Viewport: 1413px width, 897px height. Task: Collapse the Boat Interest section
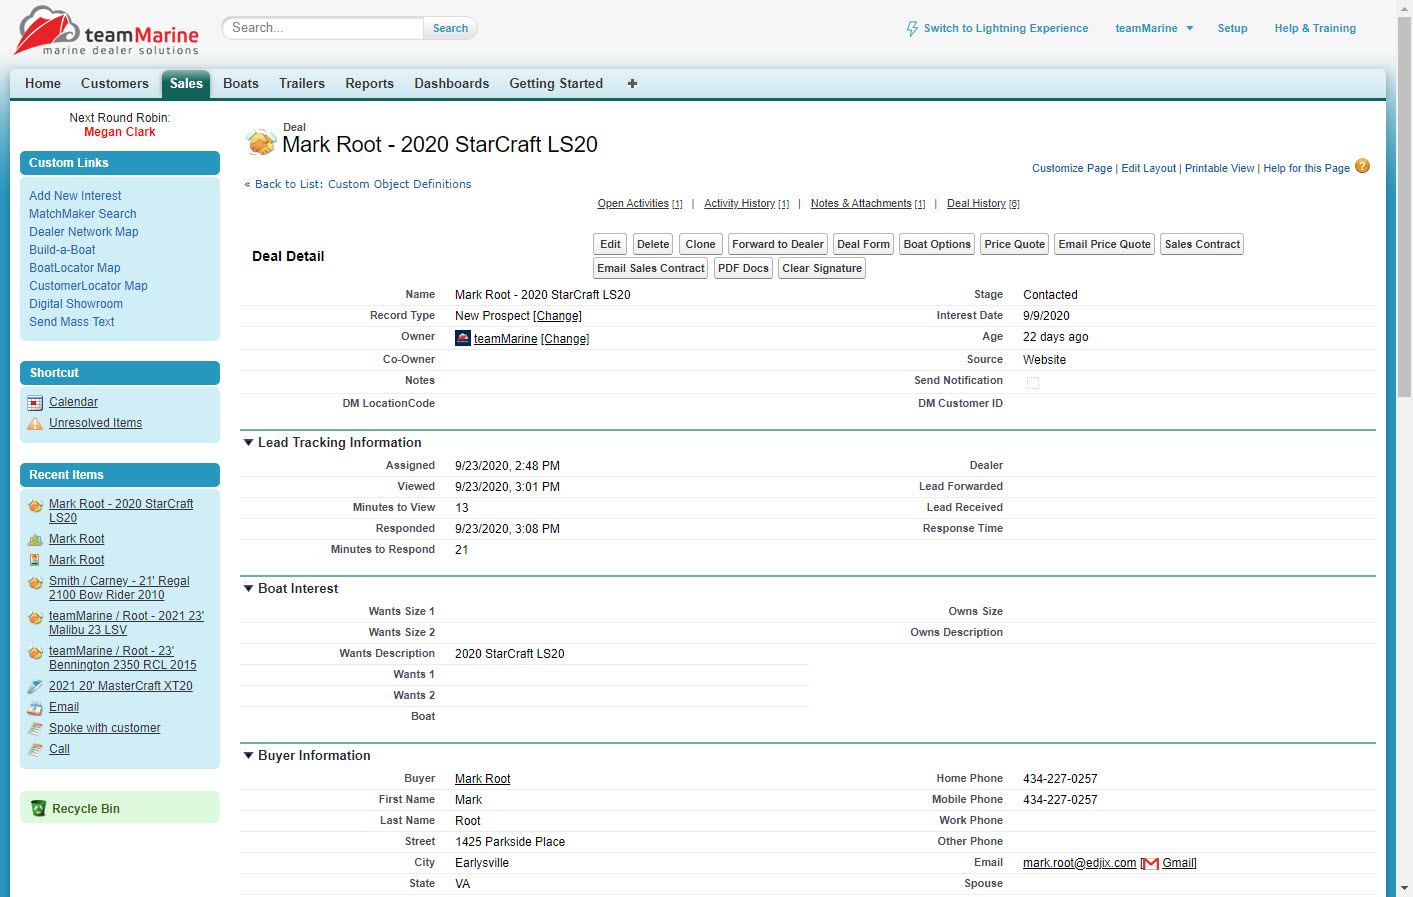[x=248, y=588]
